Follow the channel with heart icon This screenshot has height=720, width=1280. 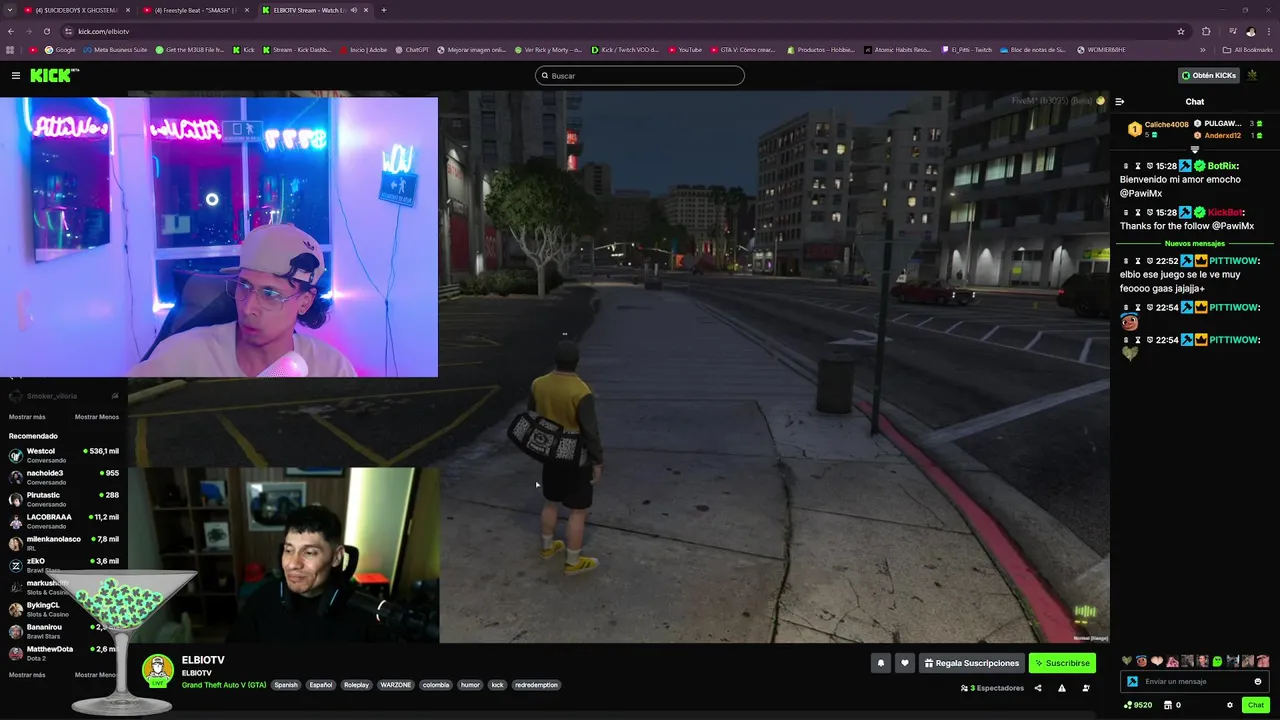point(905,663)
